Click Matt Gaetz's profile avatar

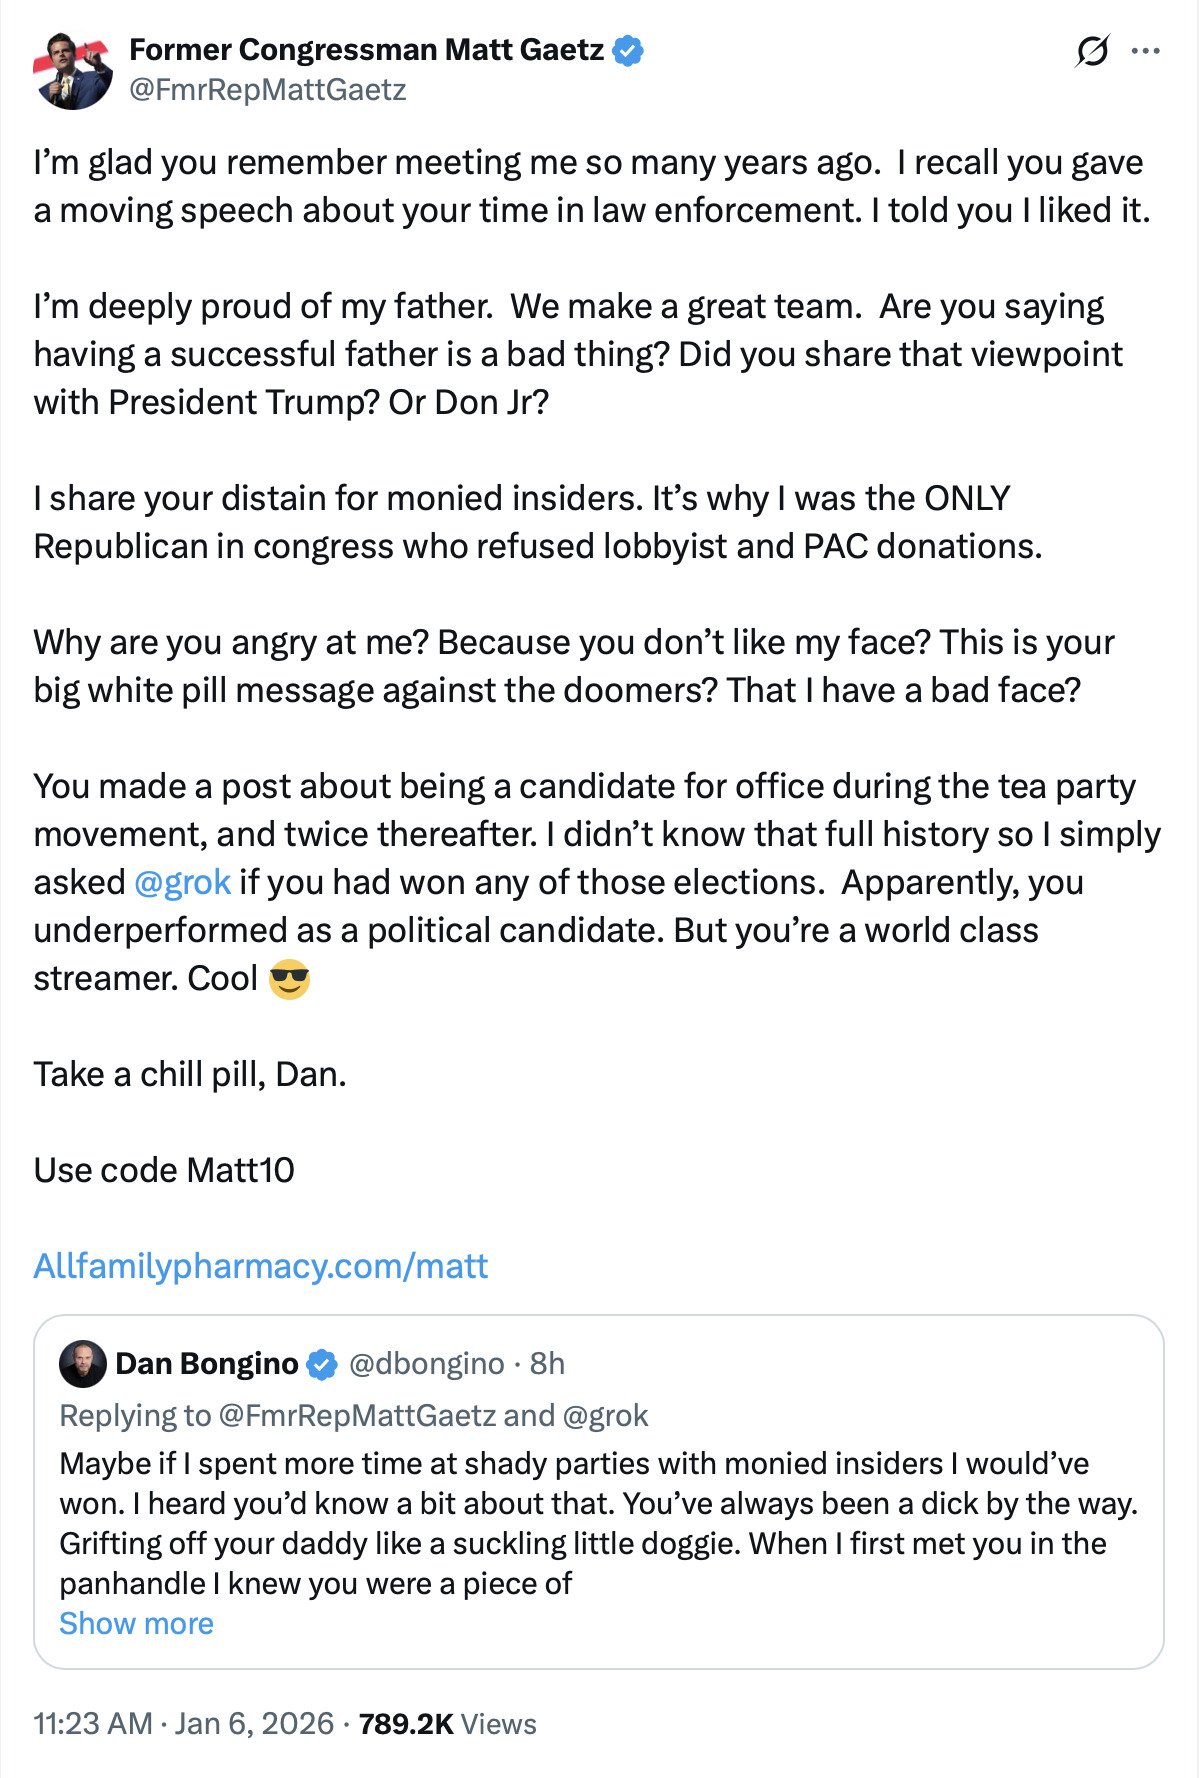[73, 69]
